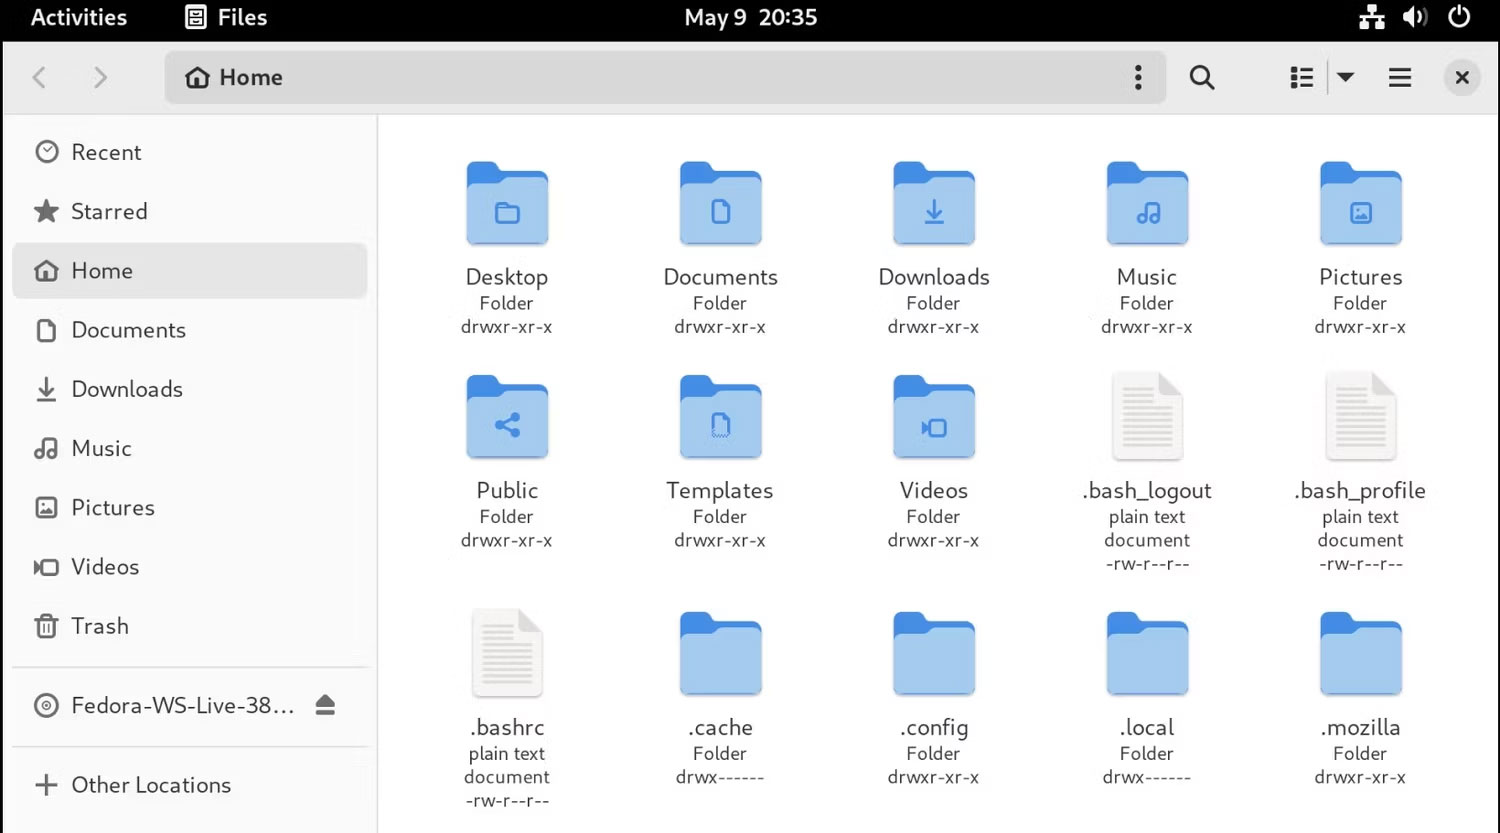Open the Videos folder in the grid
The image size is (1500, 833).
pos(934,417)
